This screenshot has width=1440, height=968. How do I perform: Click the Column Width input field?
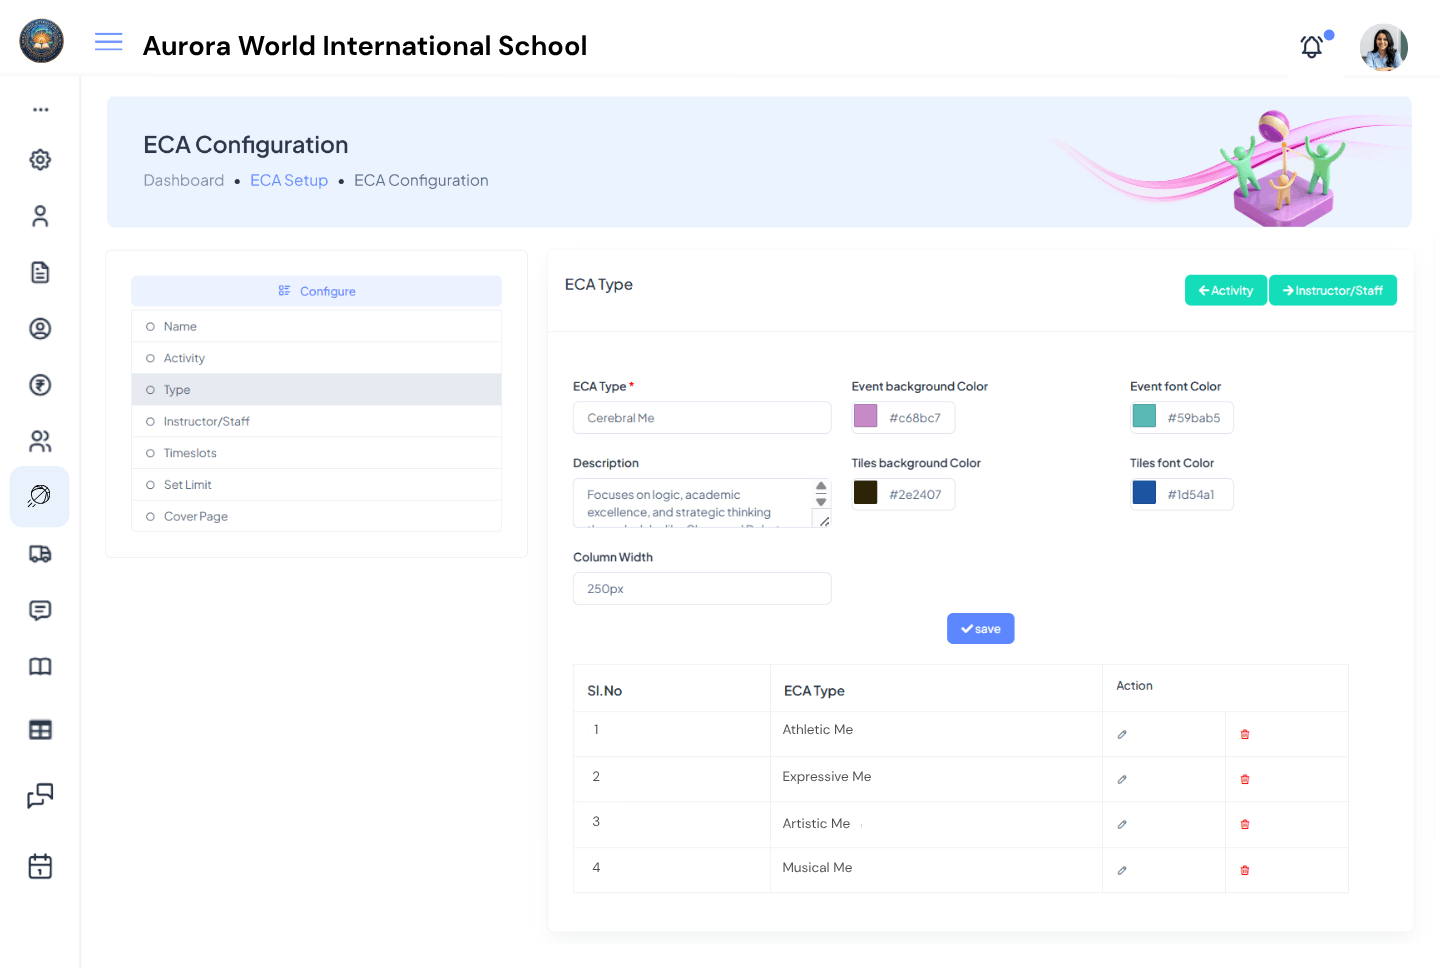(x=702, y=588)
